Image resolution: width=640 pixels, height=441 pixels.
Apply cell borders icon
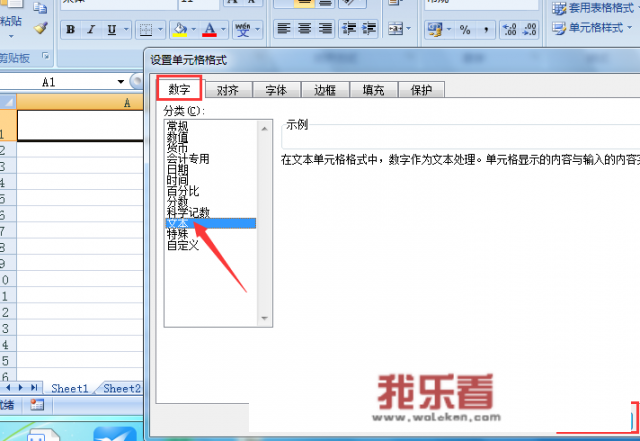(146, 29)
